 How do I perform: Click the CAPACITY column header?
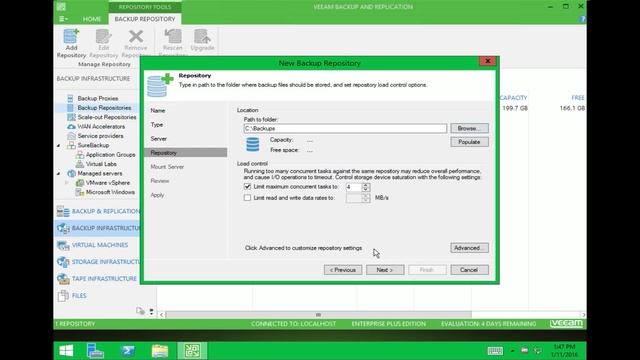coord(513,98)
